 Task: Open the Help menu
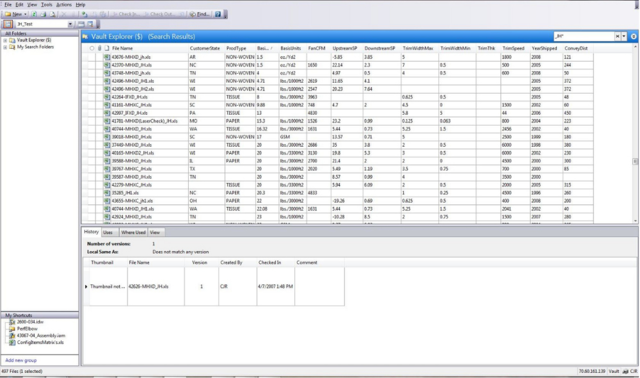click(x=80, y=4)
